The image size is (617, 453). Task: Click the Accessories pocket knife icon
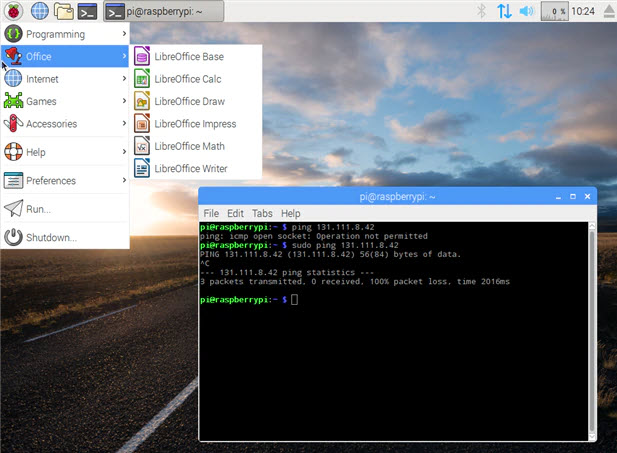pos(13,123)
